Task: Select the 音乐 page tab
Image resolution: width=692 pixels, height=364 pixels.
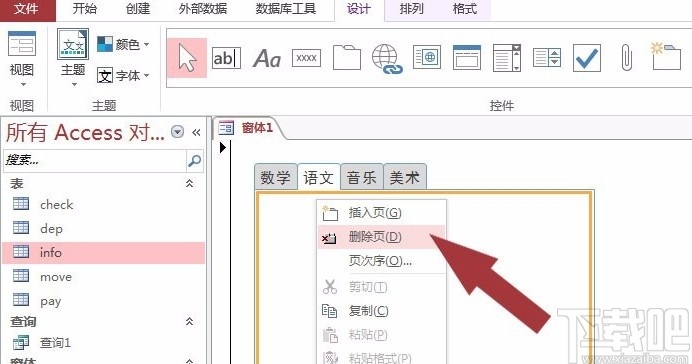Action: (x=361, y=177)
